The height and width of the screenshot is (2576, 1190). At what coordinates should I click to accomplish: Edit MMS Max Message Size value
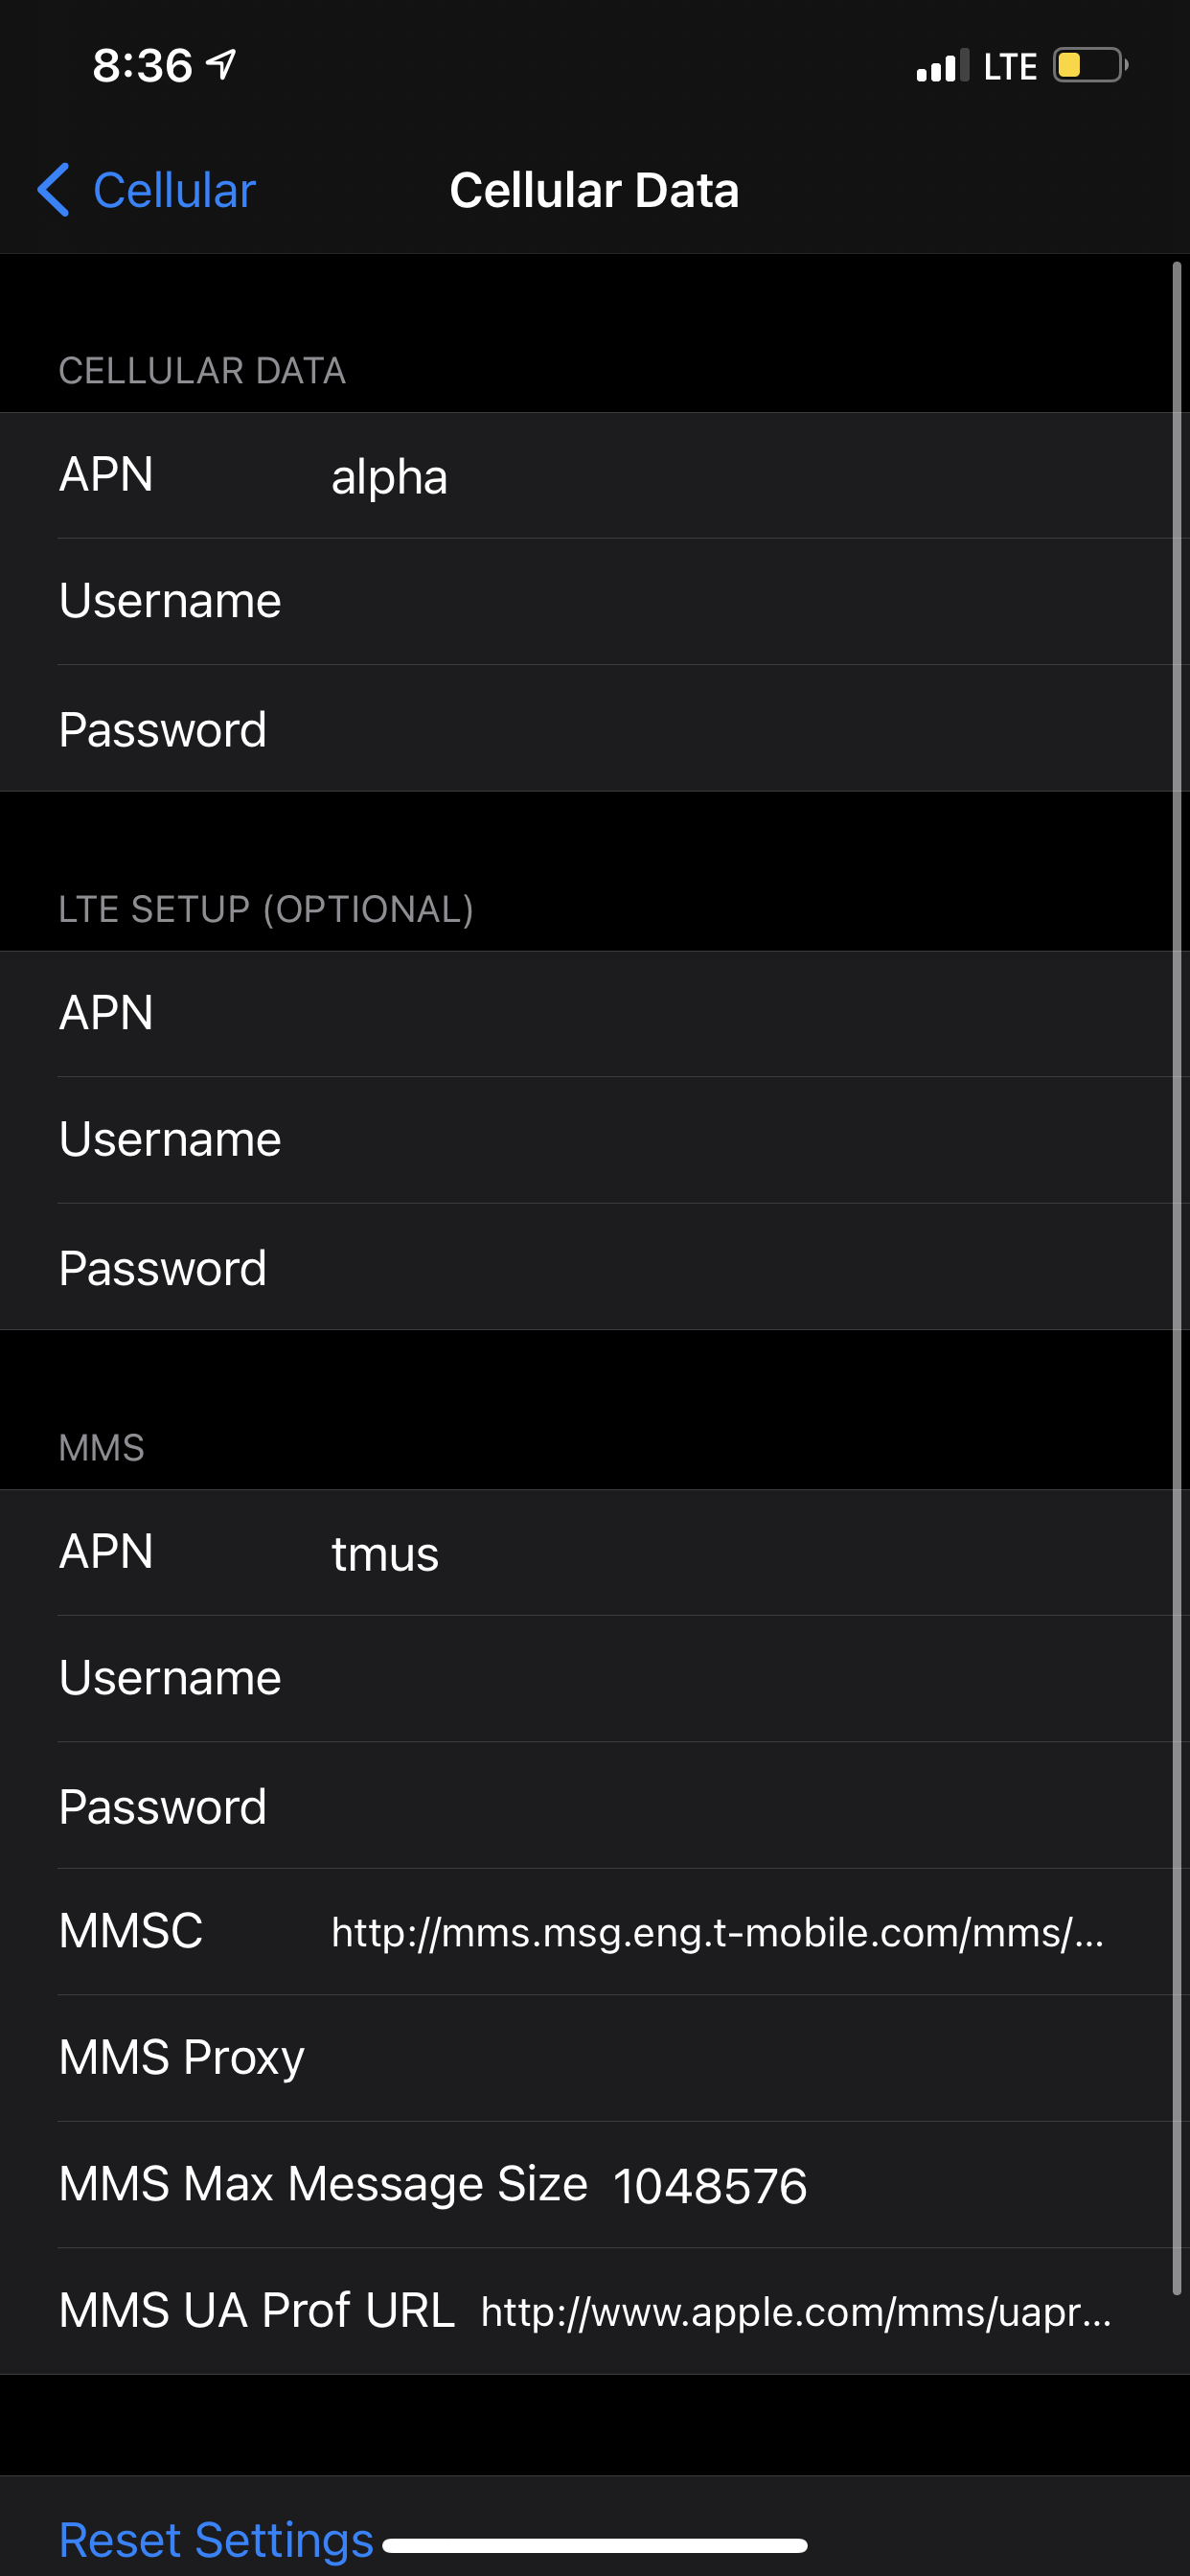click(x=595, y=2185)
